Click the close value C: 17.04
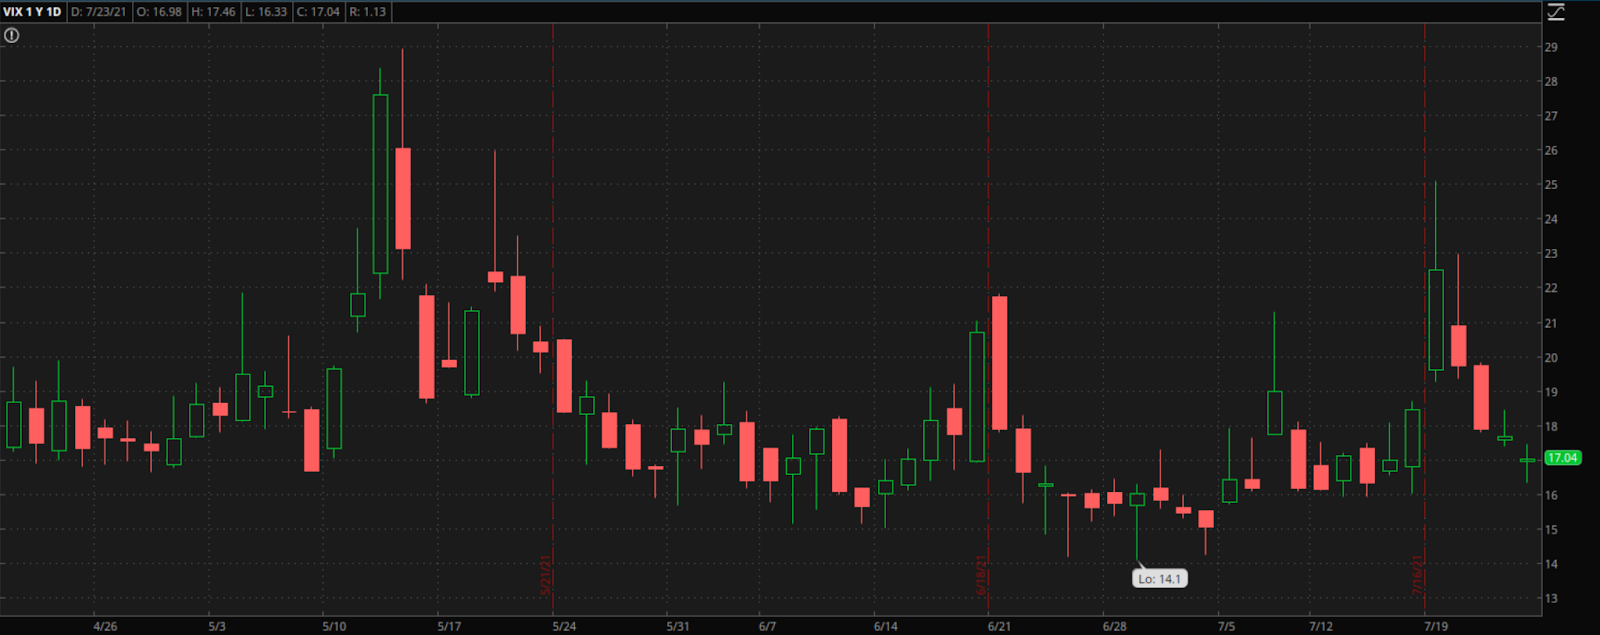This screenshot has height=635, width=1600. [x=318, y=12]
